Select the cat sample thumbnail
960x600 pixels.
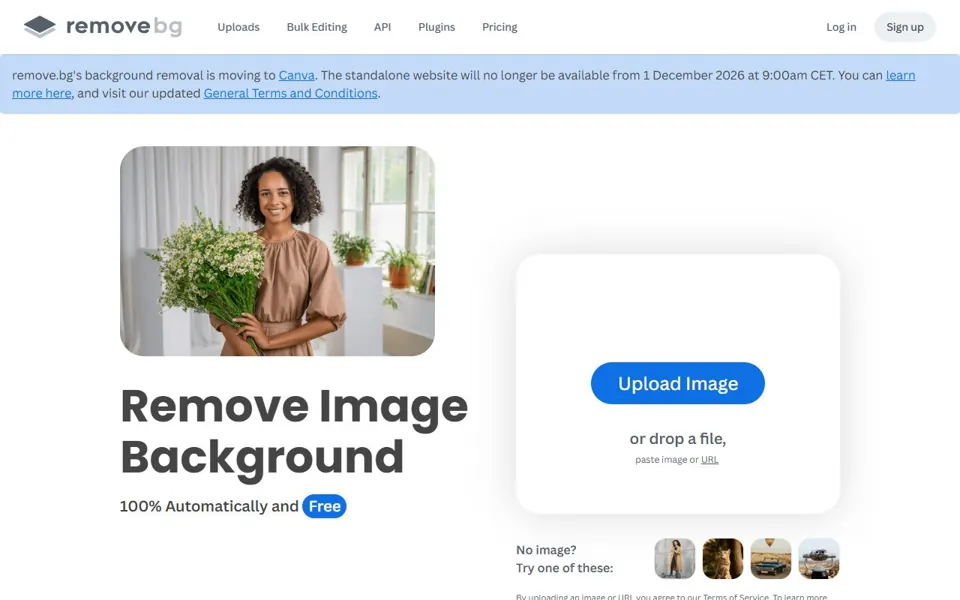(x=723, y=558)
